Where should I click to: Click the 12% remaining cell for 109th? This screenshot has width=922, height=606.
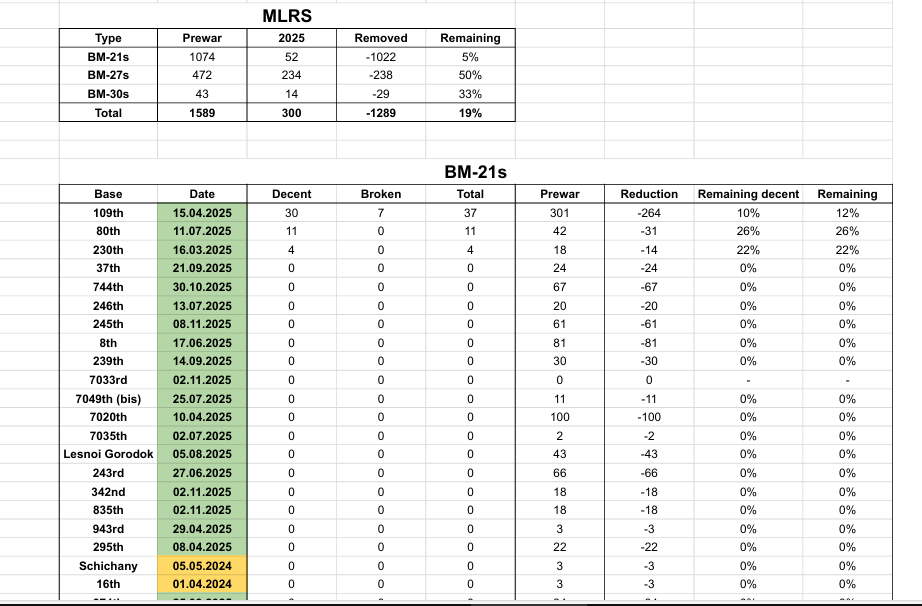847,213
